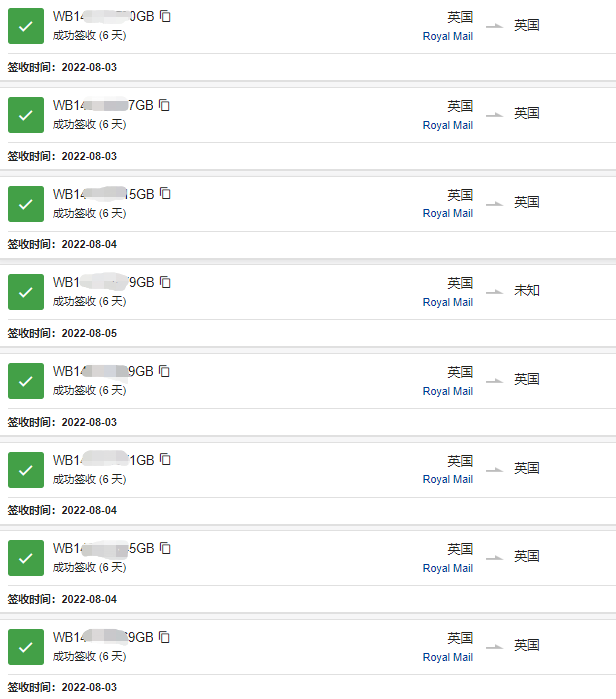Click the 未知 destination label

point(527,291)
